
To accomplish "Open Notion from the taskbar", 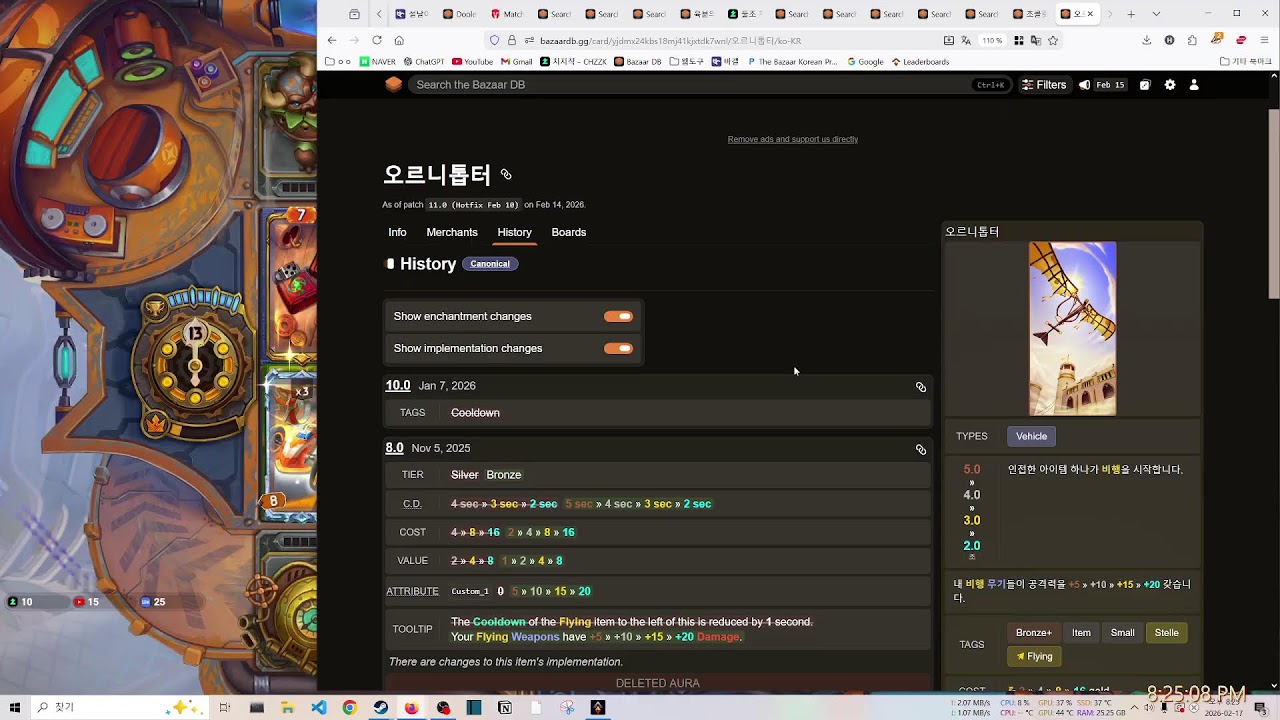I will pos(505,707).
